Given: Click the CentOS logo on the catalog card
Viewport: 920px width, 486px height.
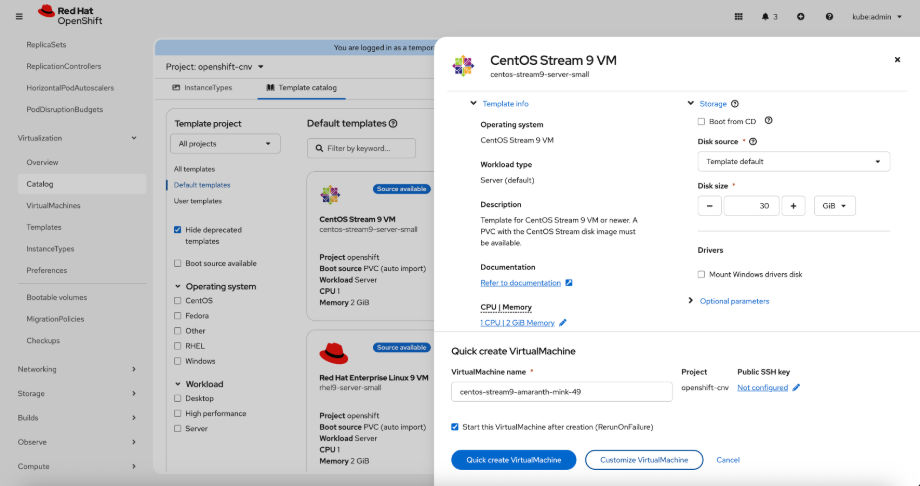Looking at the screenshot, I should 330,194.
